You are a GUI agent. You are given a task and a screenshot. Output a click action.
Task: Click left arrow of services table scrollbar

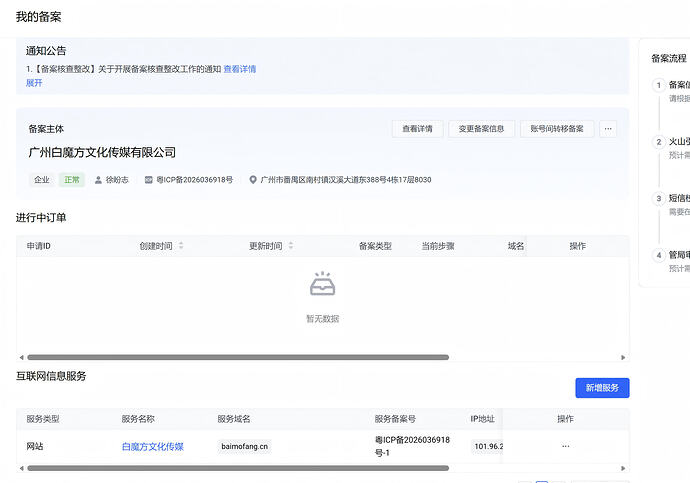point(21,468)
